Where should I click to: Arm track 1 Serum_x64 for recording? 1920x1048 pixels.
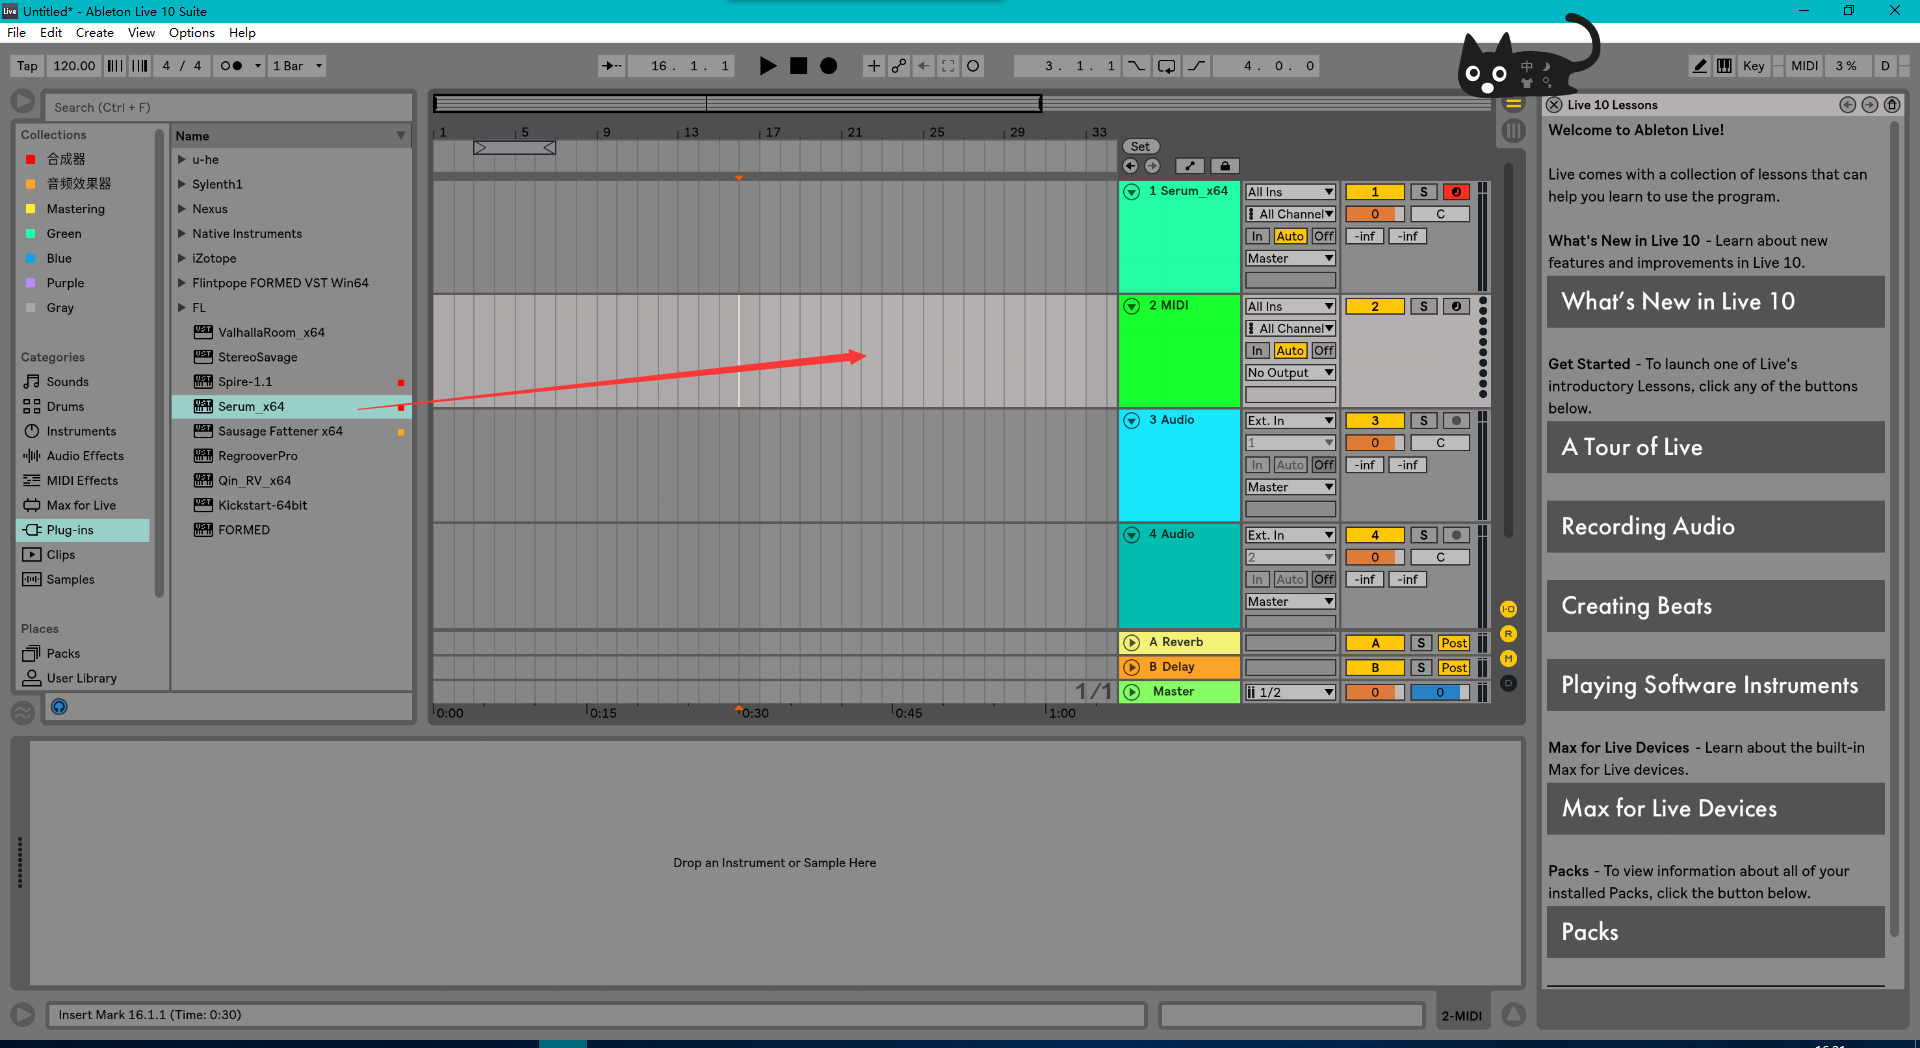coord(1456,192)
